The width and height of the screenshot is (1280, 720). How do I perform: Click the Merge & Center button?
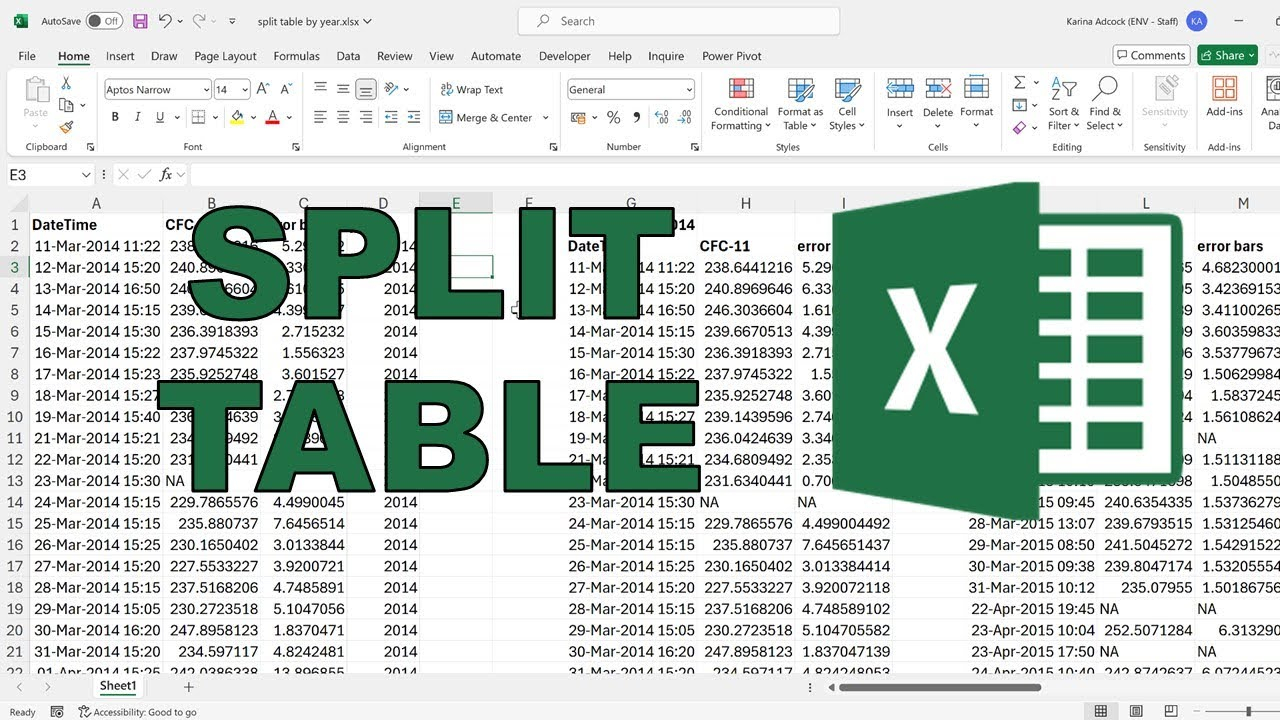point(487,117)
